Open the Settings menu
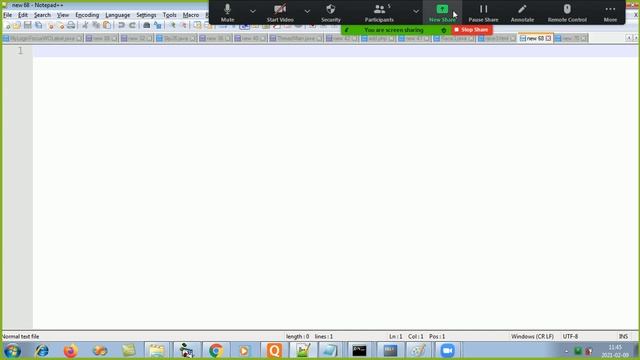 (x=146, y=15)
